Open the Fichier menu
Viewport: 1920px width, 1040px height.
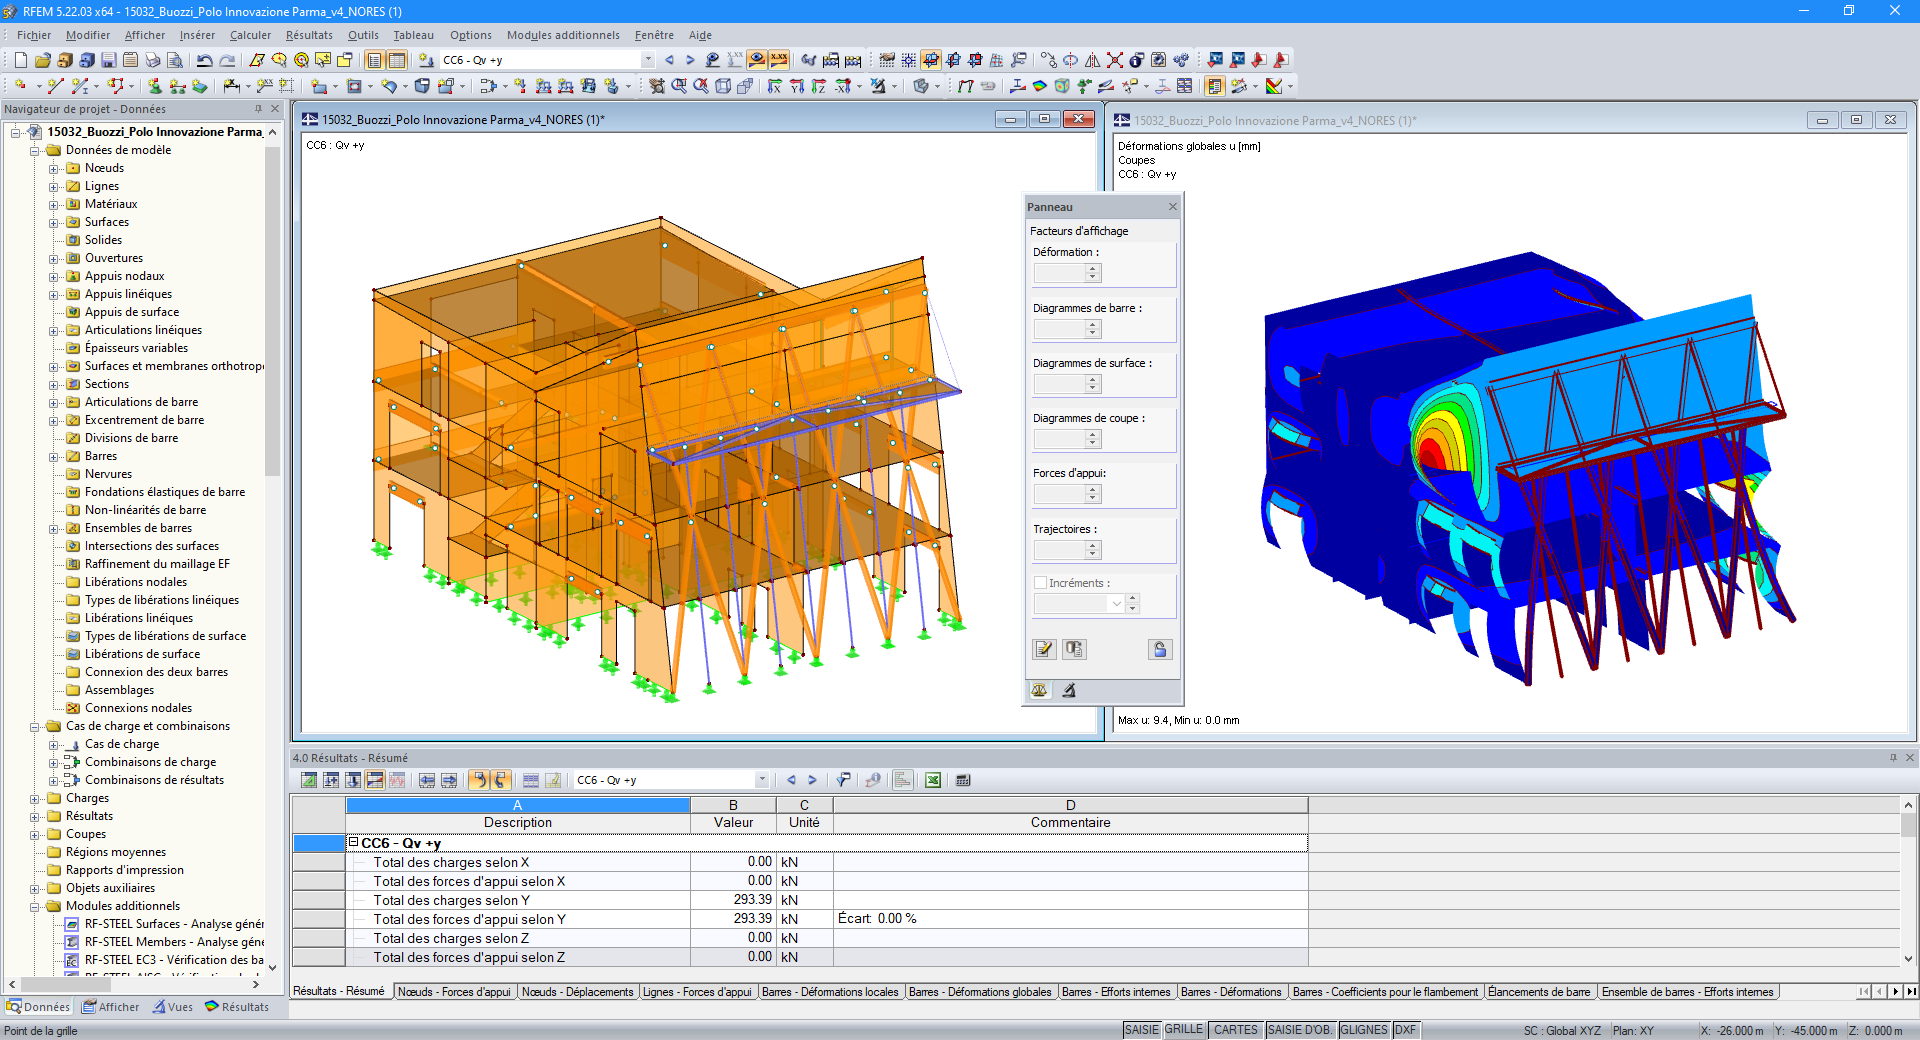pos(34,35)
